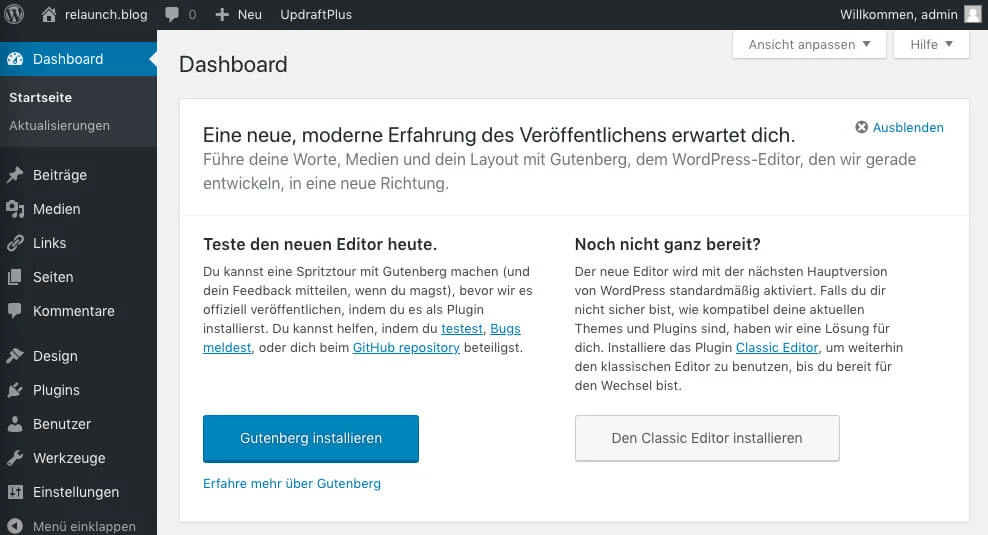Screen dimensions: 988x535
Task: Expand the Hilfe dropdown tab
Action: coord(931,45)
